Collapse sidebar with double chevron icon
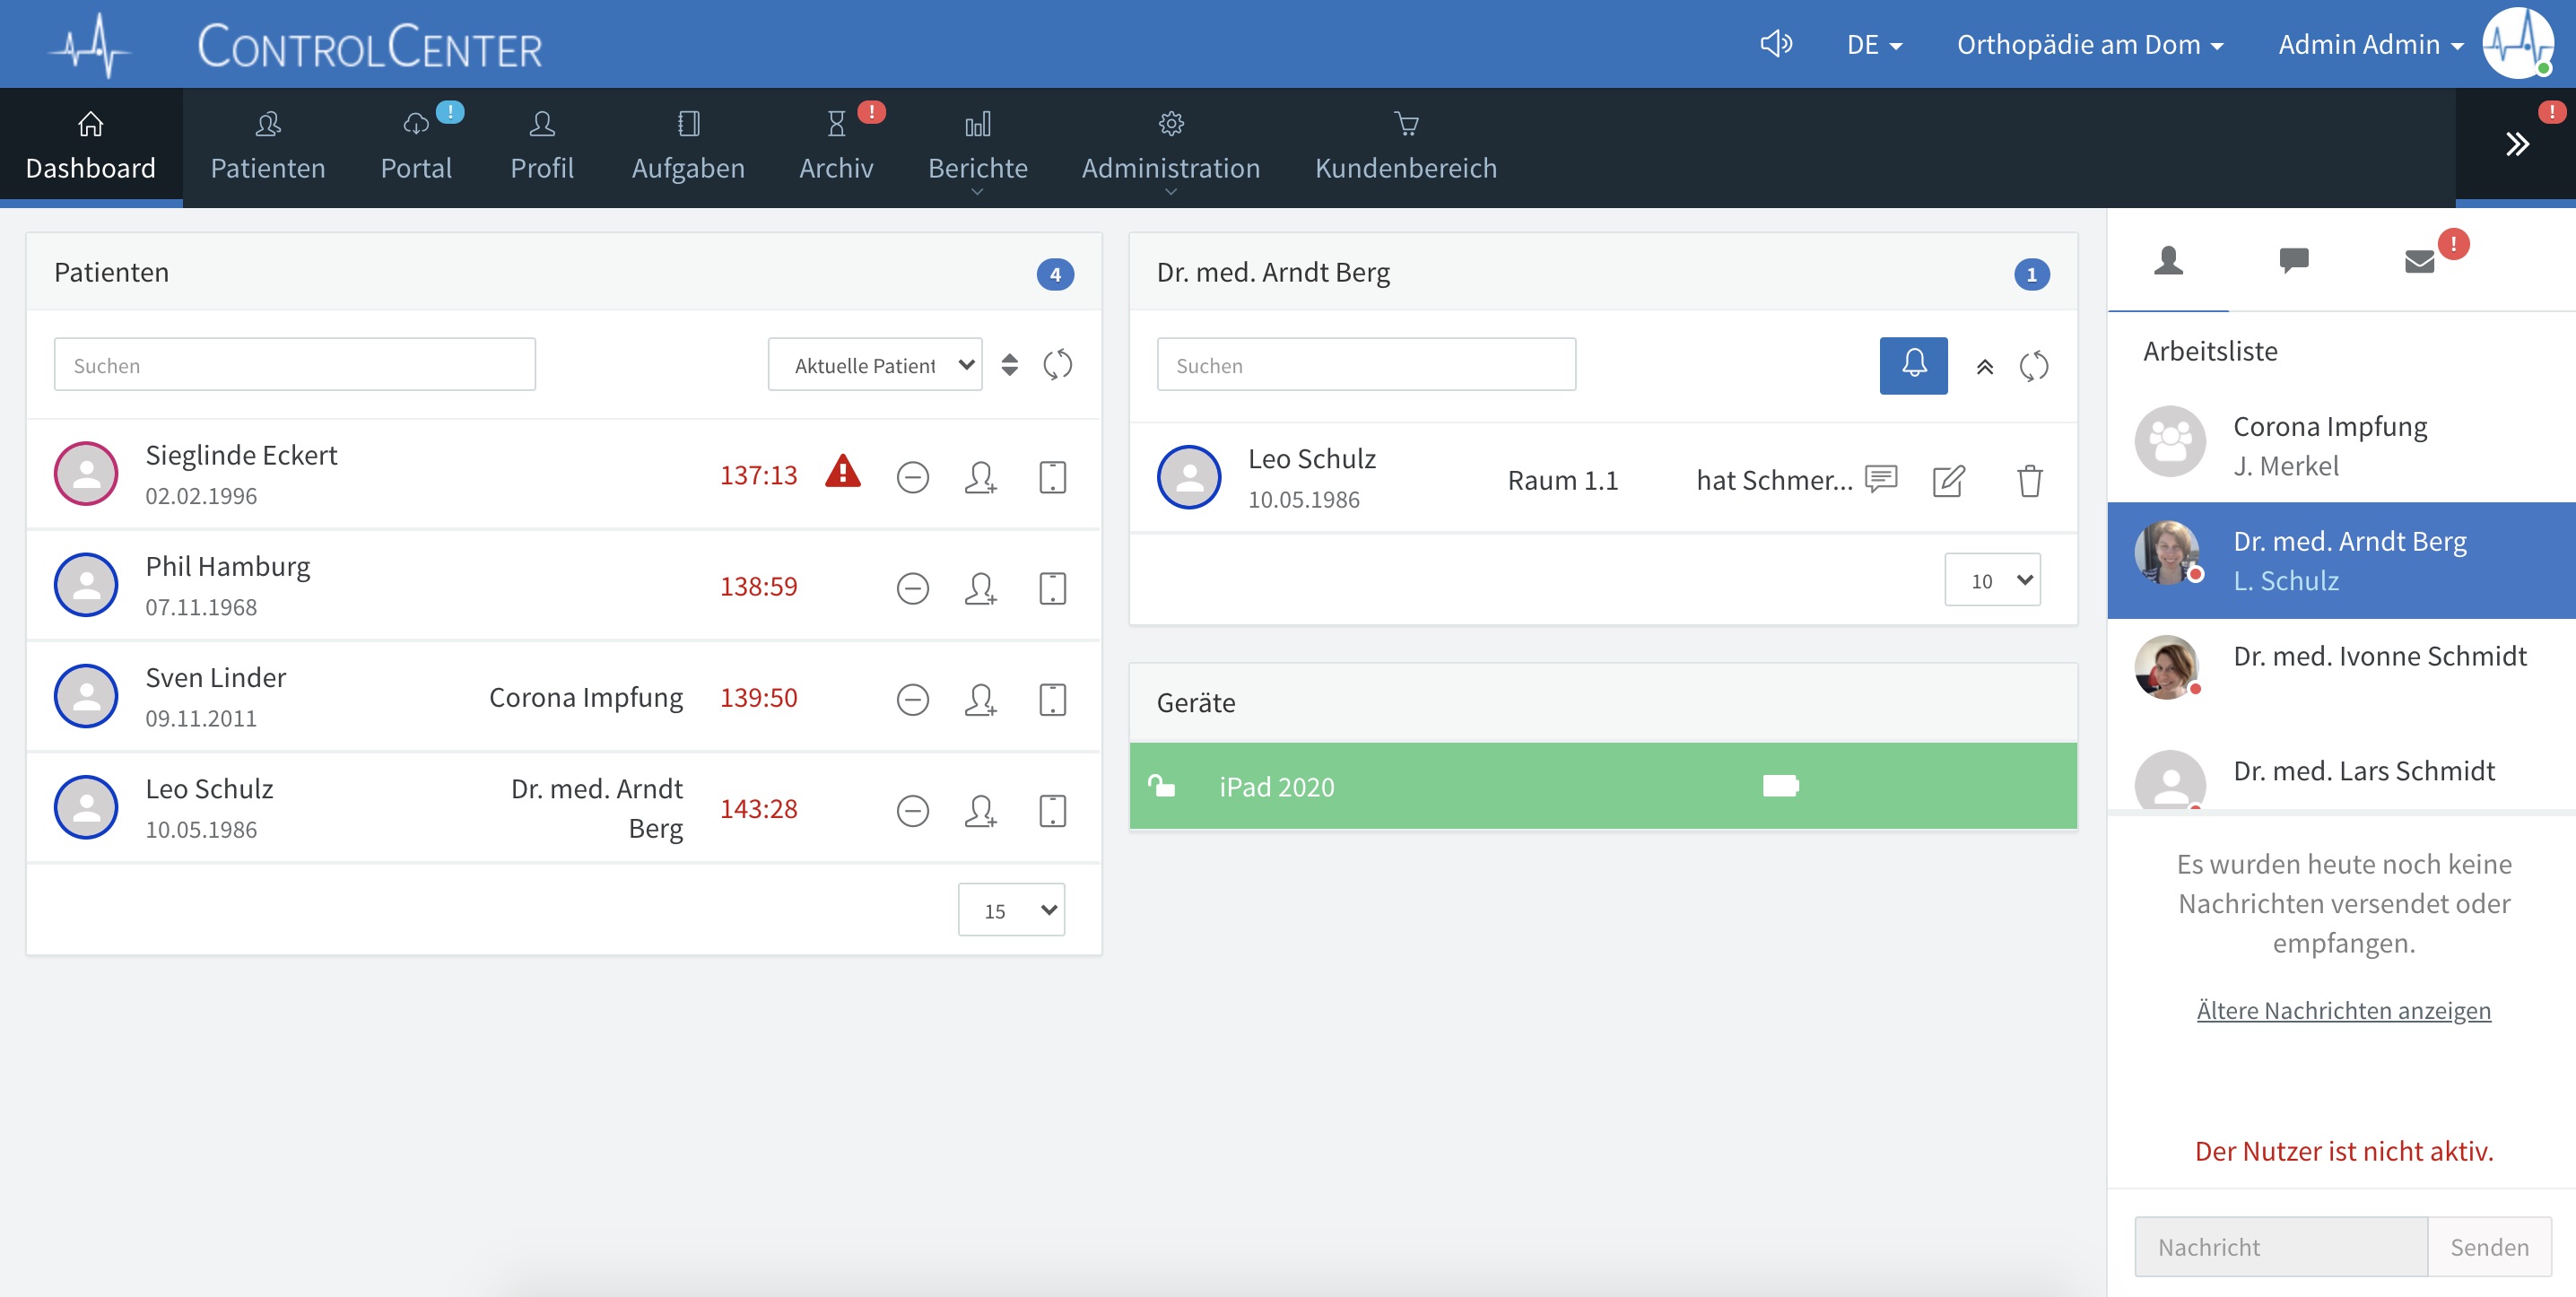This screenshot has height=1297, width=2576. click(2517, 144)
